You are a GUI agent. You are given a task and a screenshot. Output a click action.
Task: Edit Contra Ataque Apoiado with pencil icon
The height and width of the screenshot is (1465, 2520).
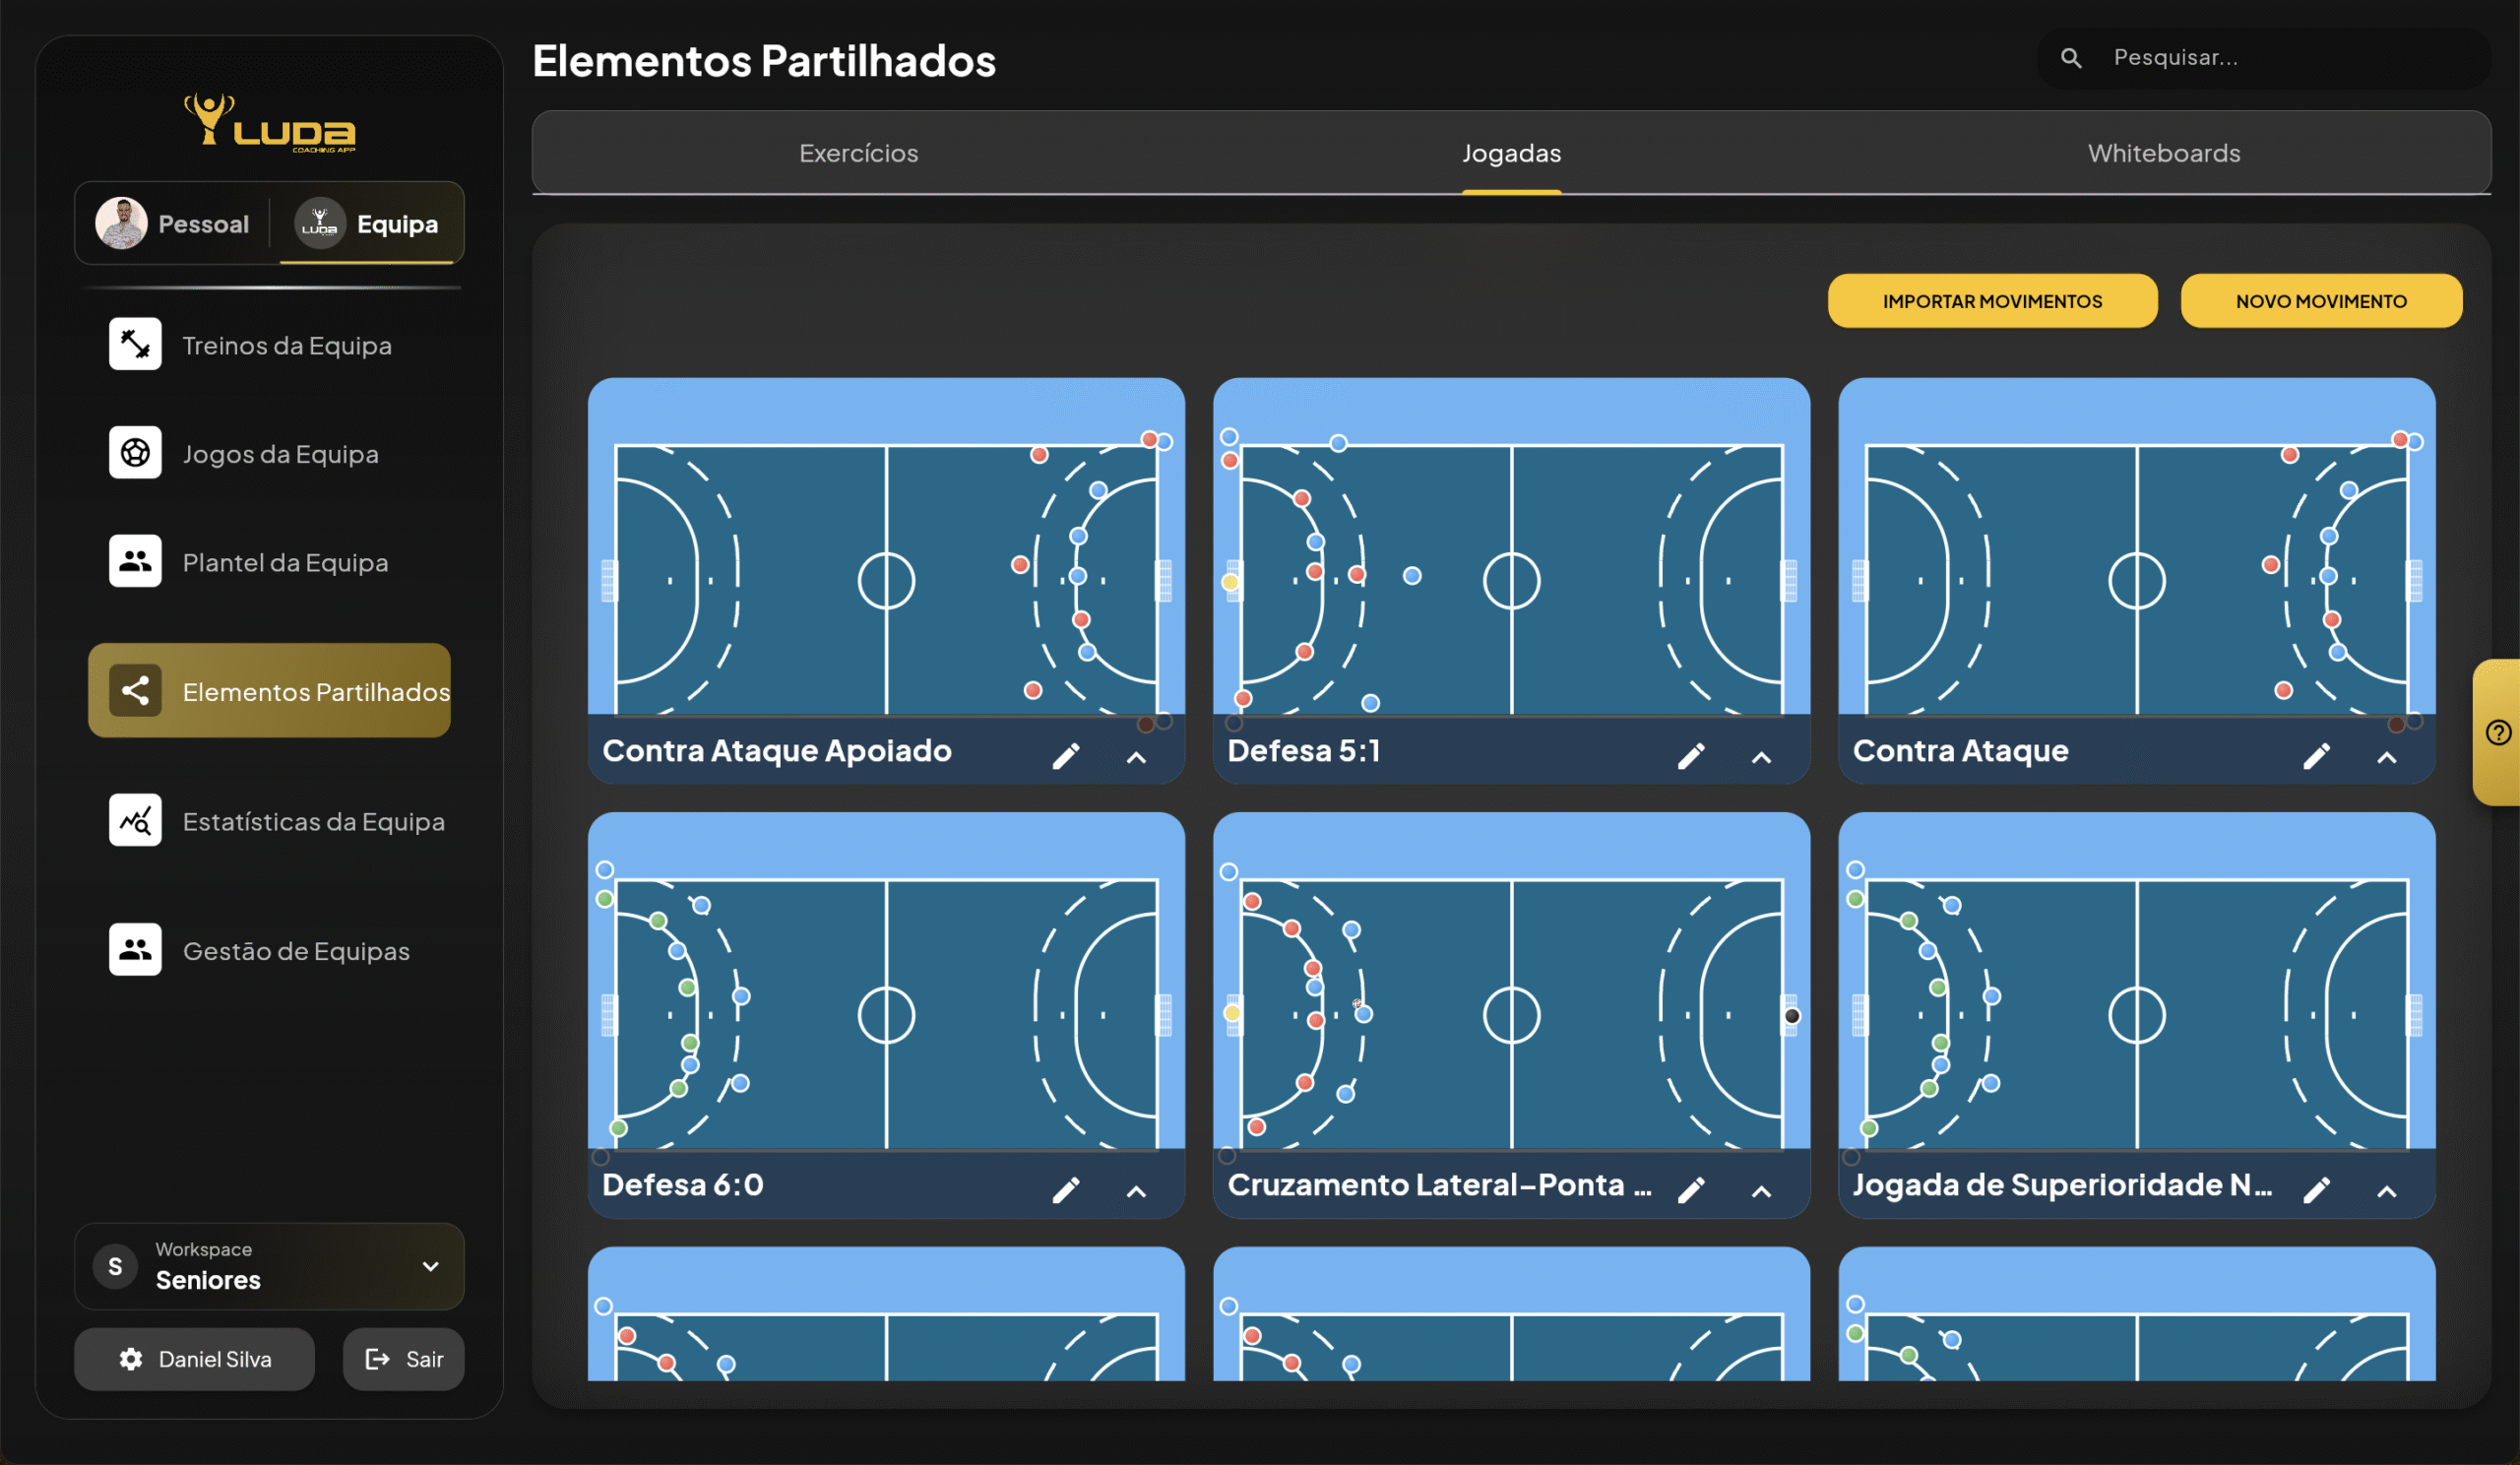click(1066, 756)
